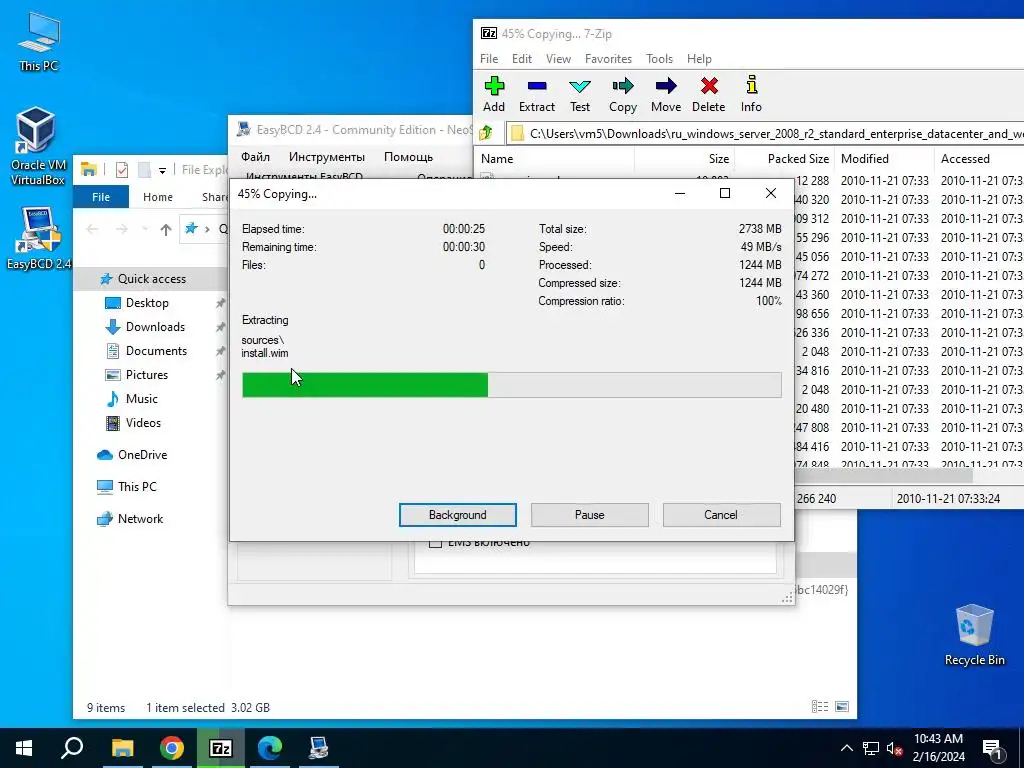Image resolution: width=1024 pixels, height=768 pixels.
Task: Open This PC desktop icon
Action: click(38, 40)
